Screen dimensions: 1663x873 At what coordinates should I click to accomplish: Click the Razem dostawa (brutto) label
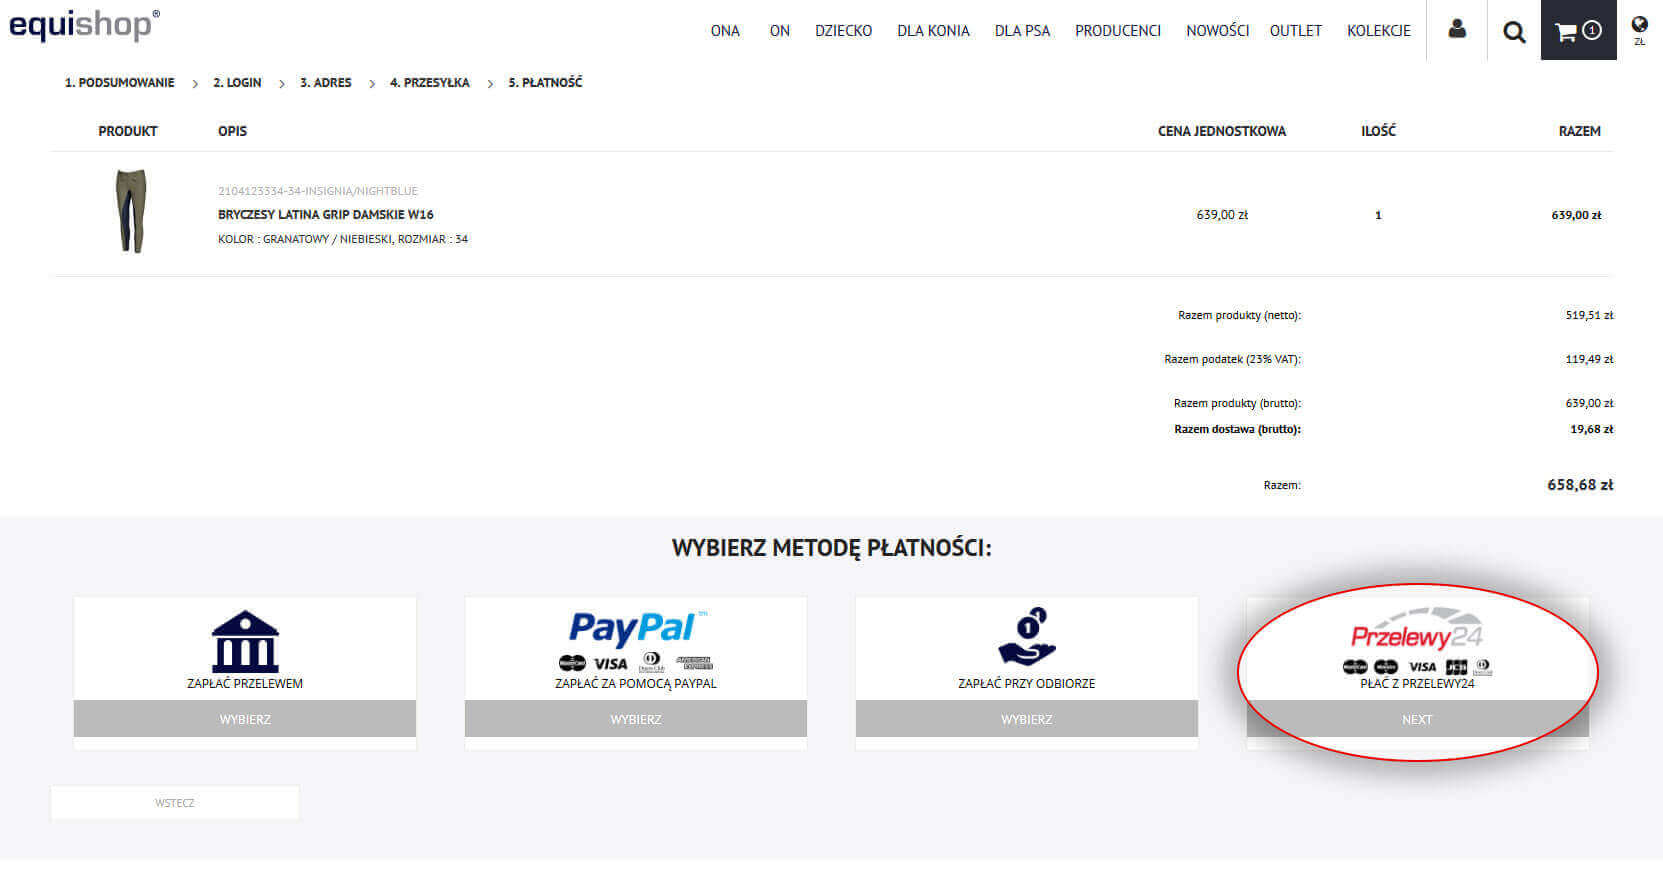[1238, 429]
